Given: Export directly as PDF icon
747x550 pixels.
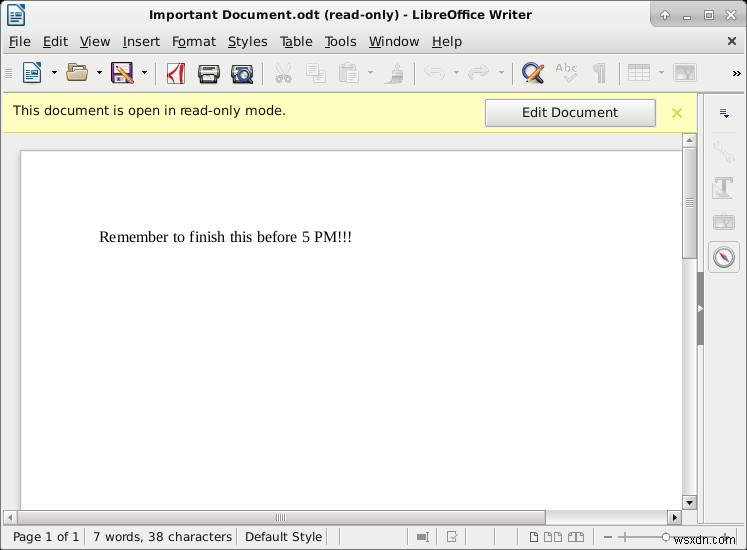Looking at the screenshot, I should pyautogui.click(x=176, y=73).
